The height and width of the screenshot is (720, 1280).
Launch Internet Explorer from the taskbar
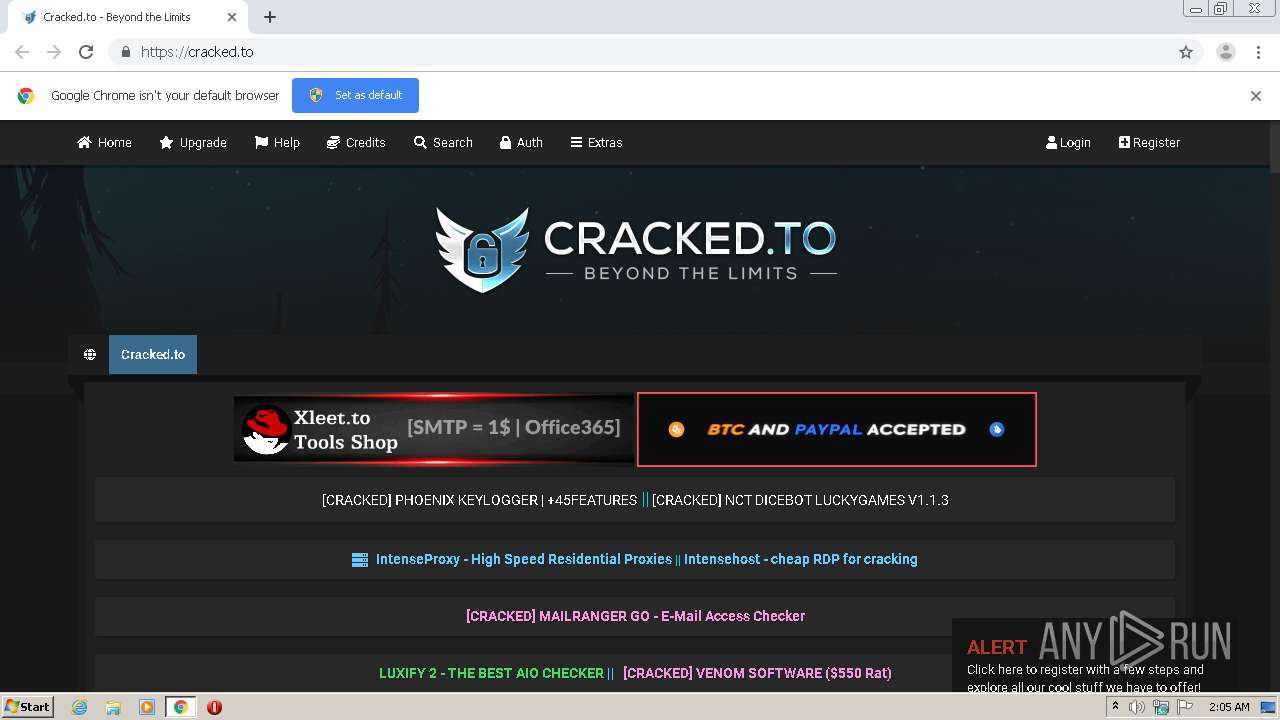79,707
